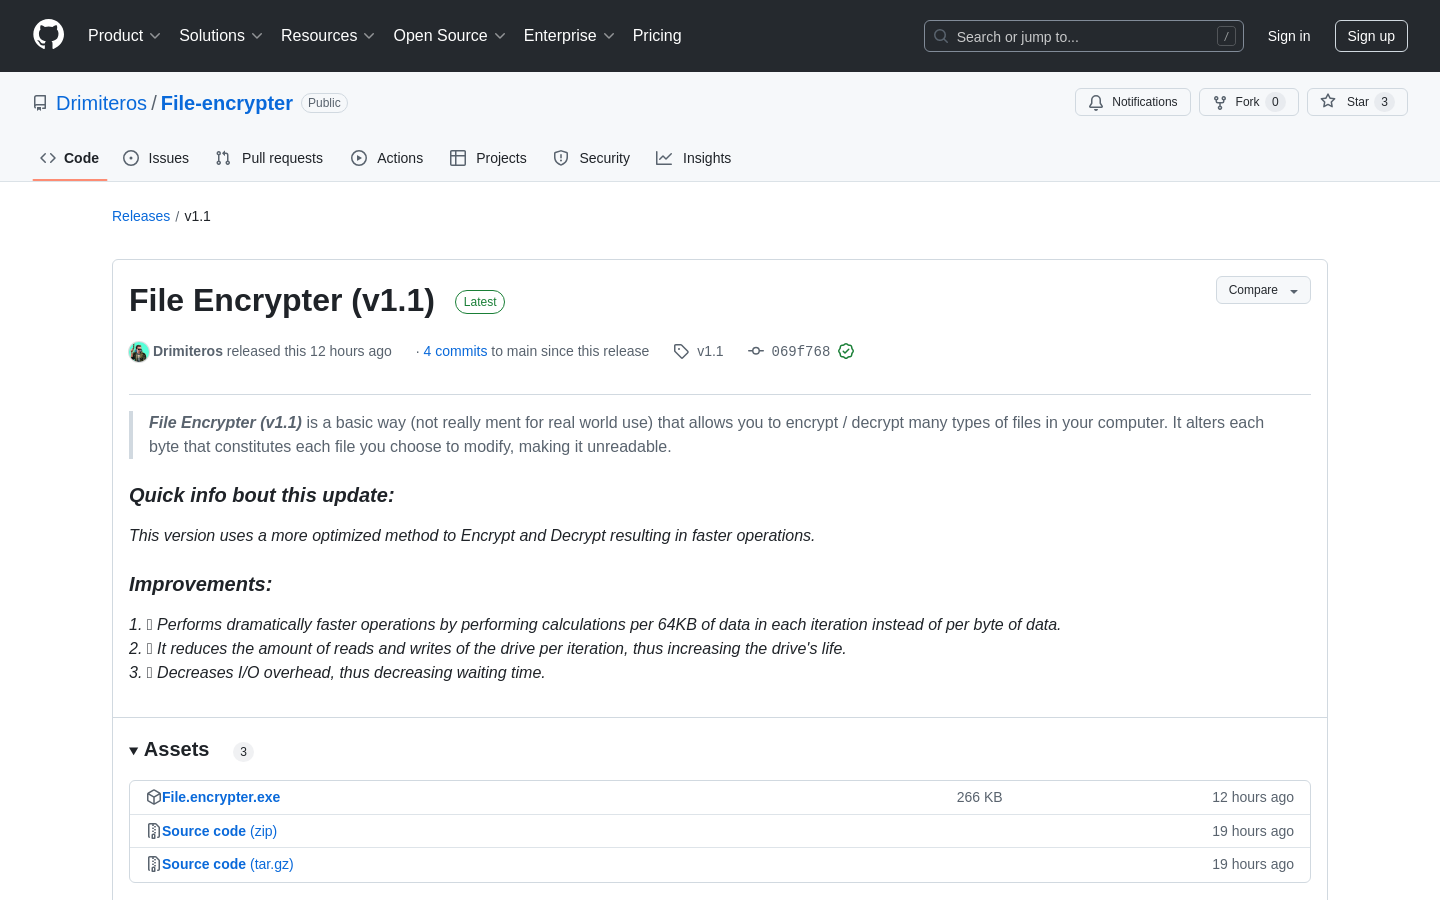Viewport: 1440px width, 900px height.
Task: Click the commit node icon
Action: tap(756, 351)
